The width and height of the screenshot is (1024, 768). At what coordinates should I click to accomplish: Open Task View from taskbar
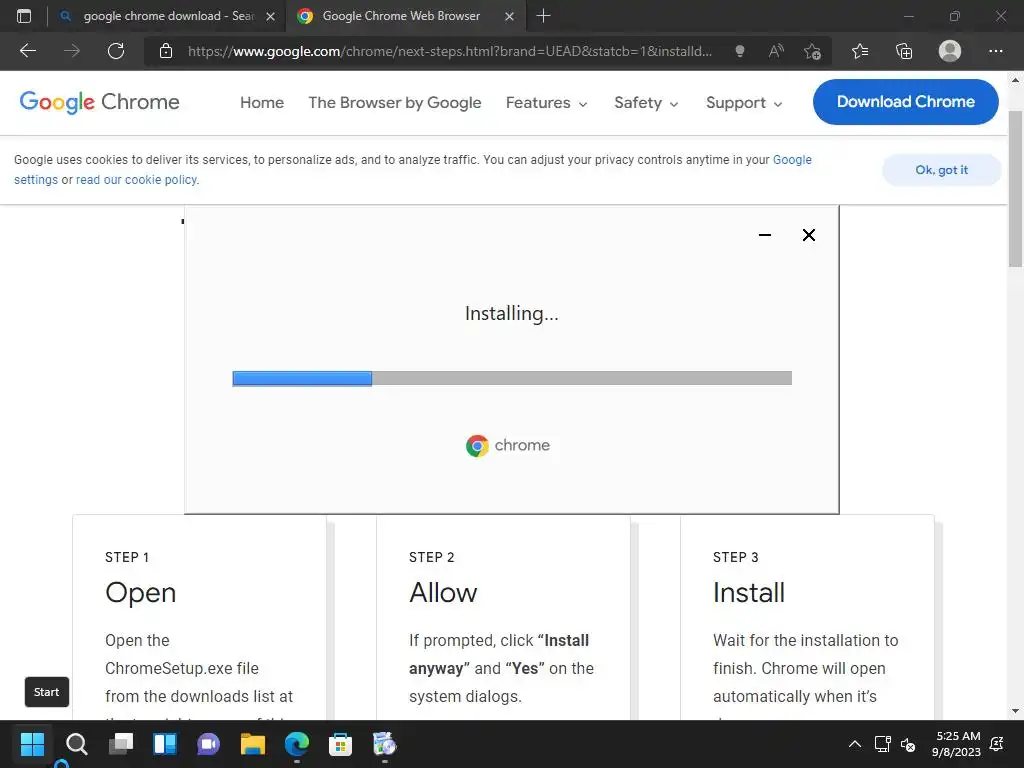point(121,744)
